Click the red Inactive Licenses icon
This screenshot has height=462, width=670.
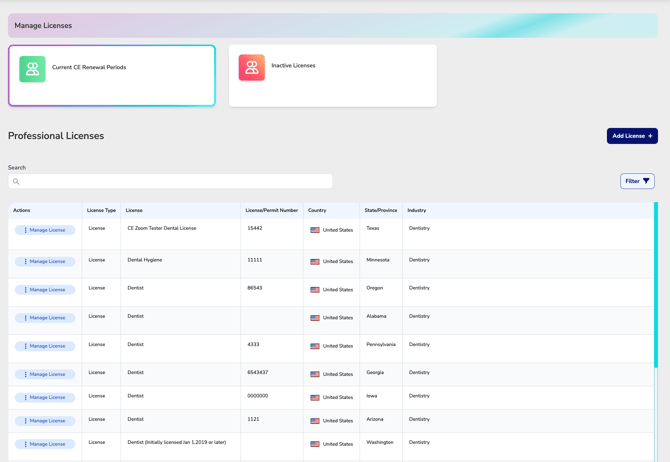(x=252, y=67)
